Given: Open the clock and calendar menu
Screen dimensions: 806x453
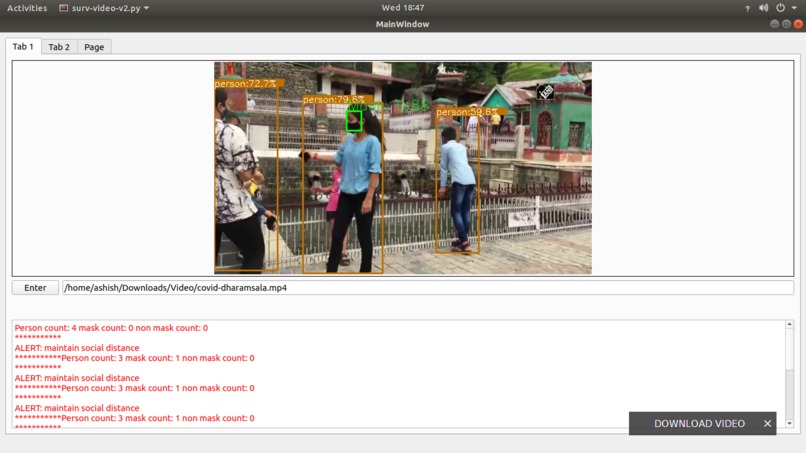Looking at the screenshot, I should click(402, 8).
